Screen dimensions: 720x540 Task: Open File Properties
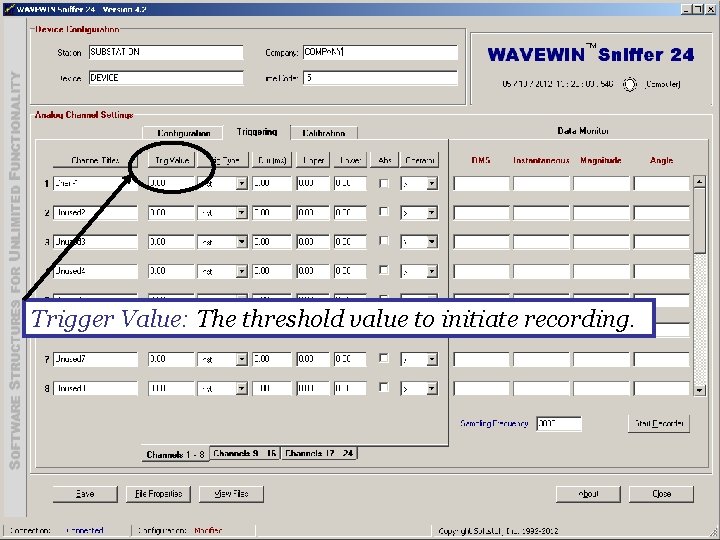pos(158,494)
